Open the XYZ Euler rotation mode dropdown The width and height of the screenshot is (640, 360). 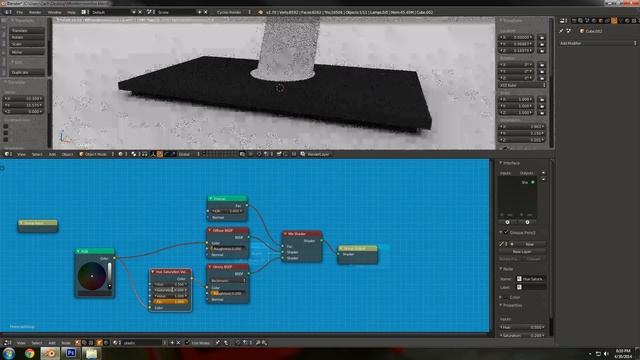[522, 85]
